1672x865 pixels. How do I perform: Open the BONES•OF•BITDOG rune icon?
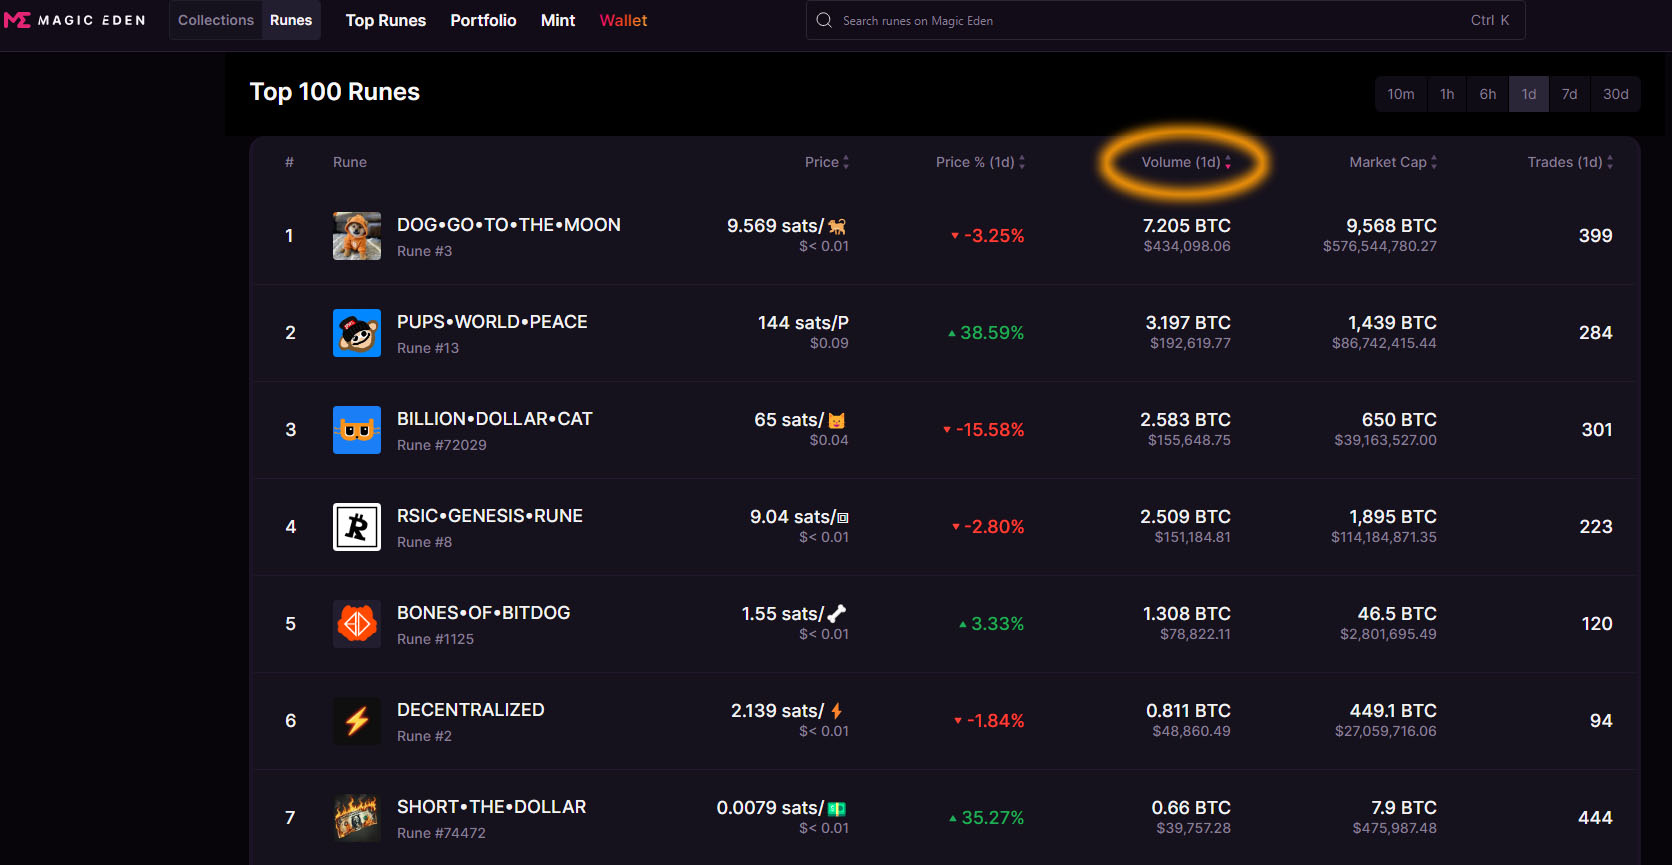357,624
